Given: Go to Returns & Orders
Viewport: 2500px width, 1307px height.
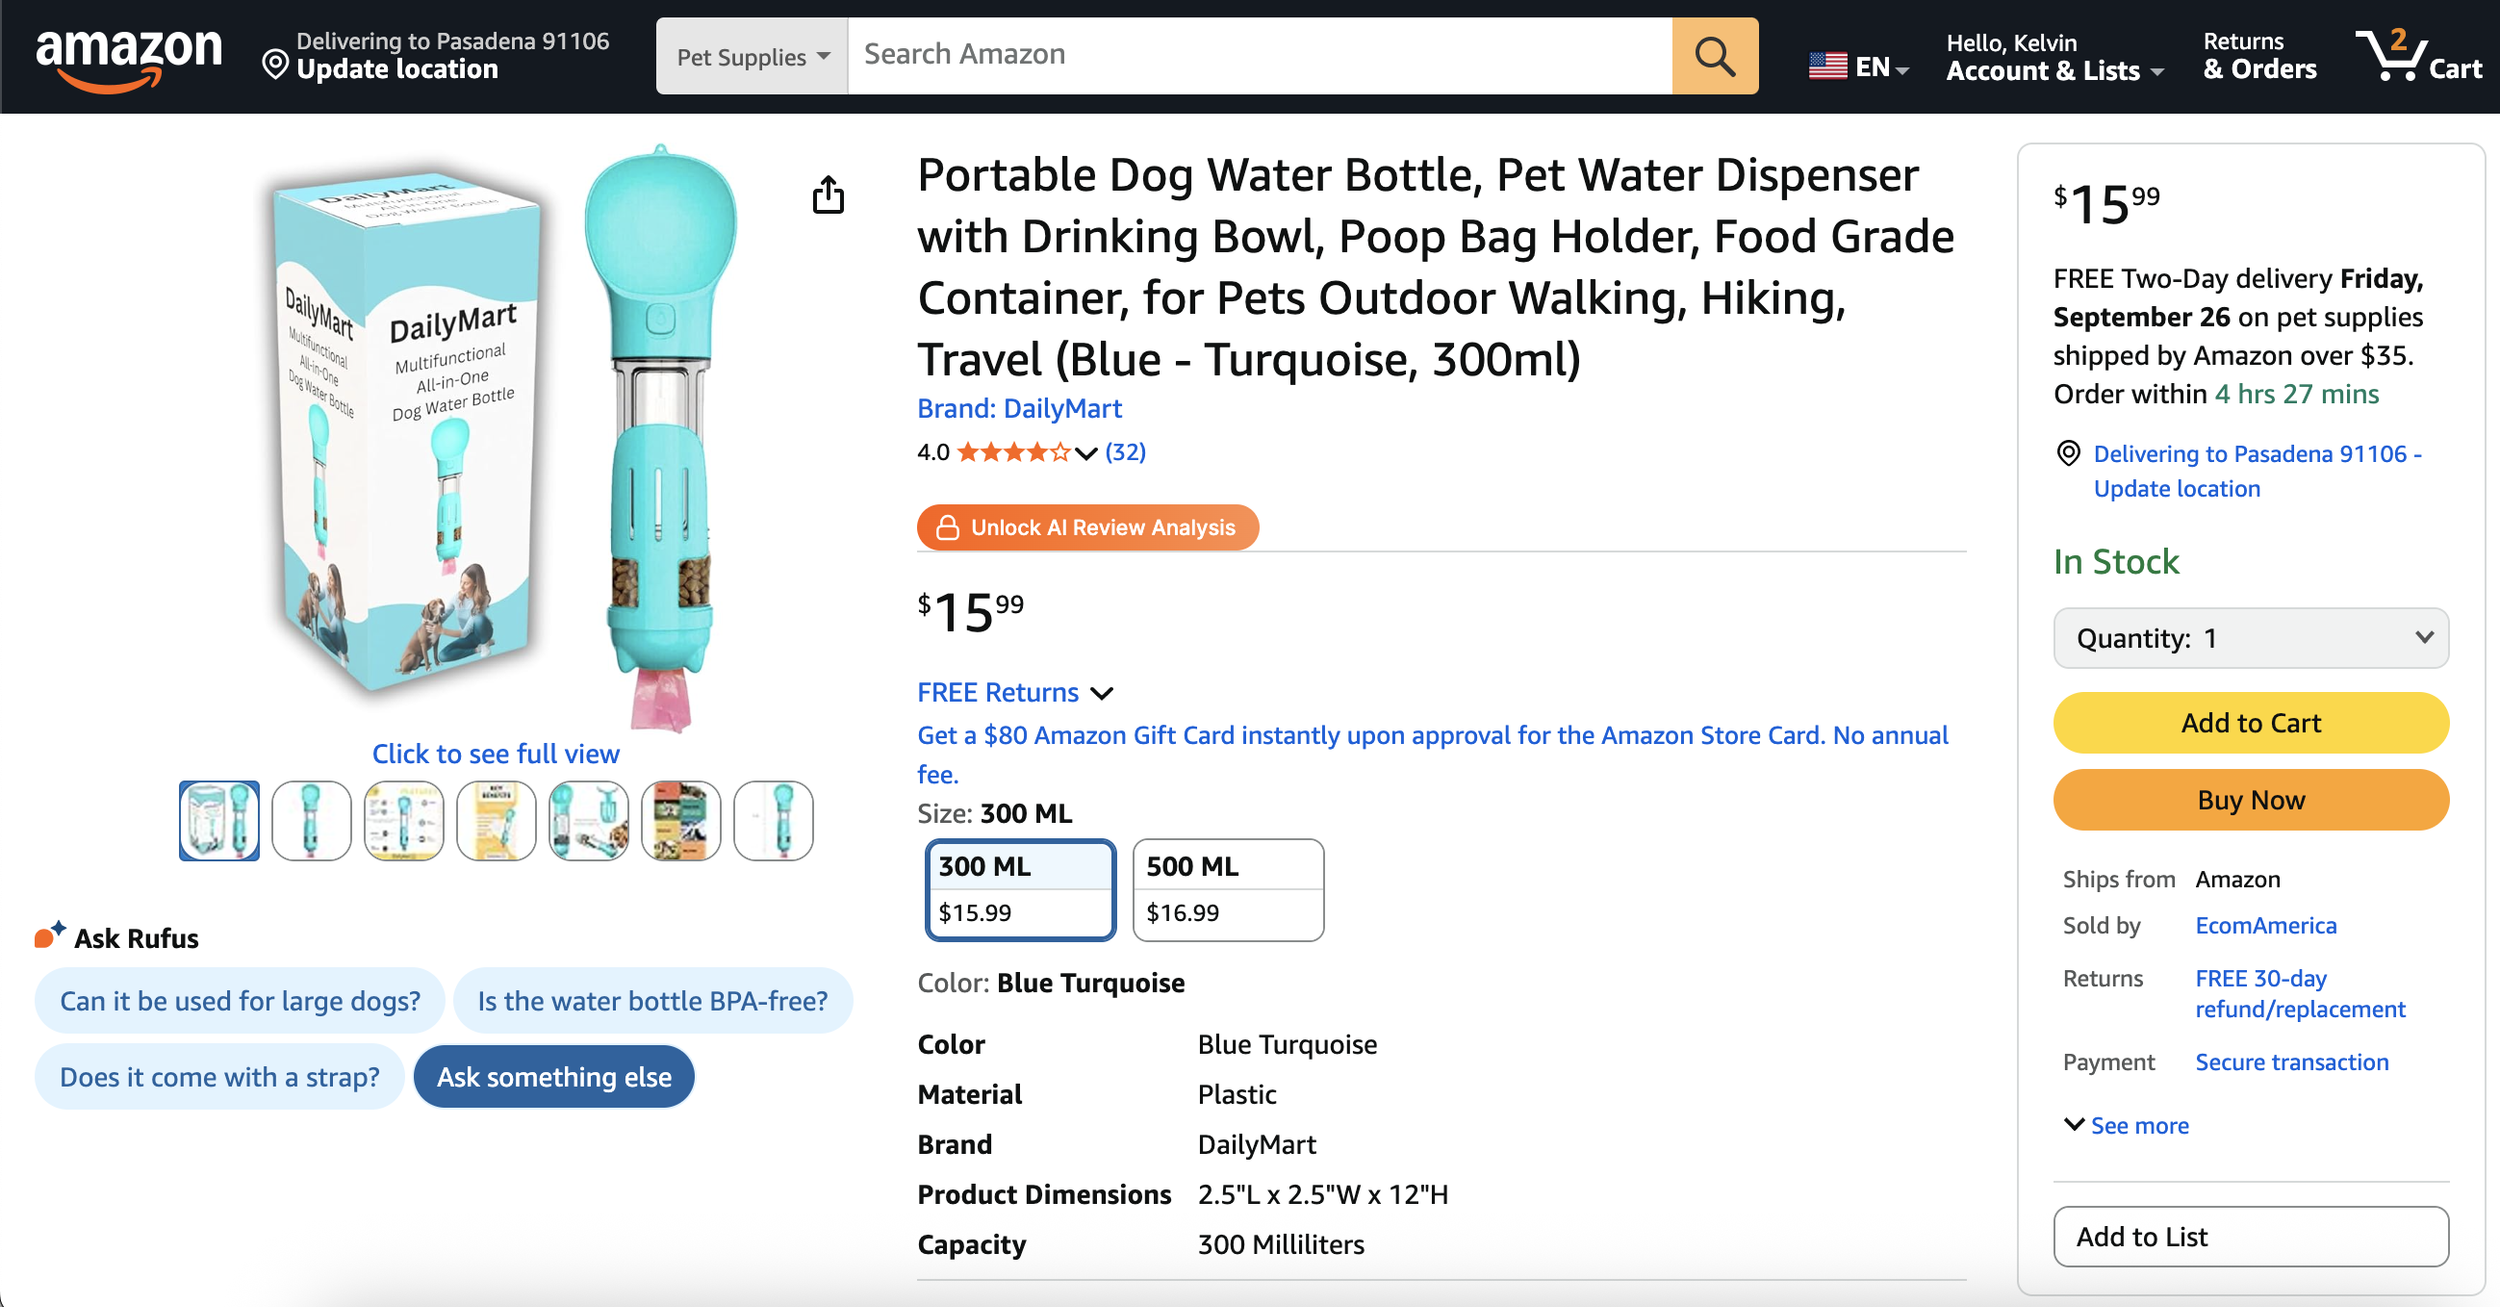Looking at the screenshot, I should click(2259, 57).
